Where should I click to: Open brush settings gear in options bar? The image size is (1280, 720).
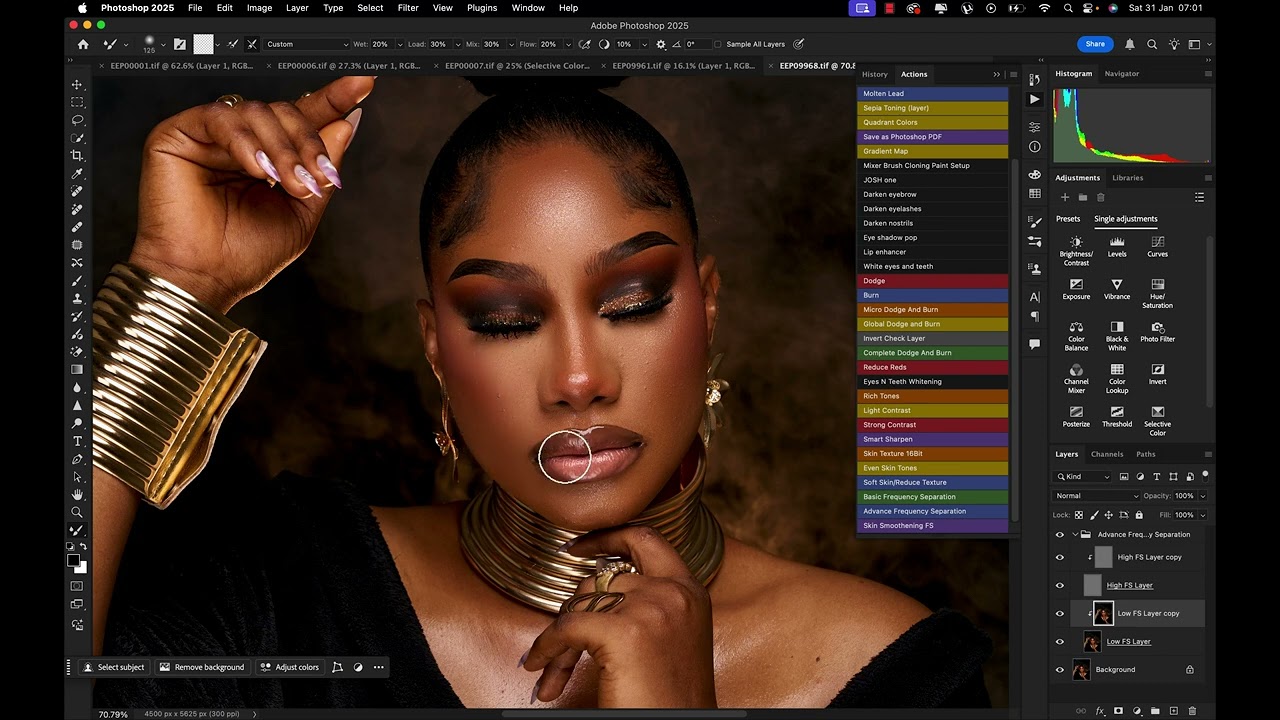click(661, 44)
